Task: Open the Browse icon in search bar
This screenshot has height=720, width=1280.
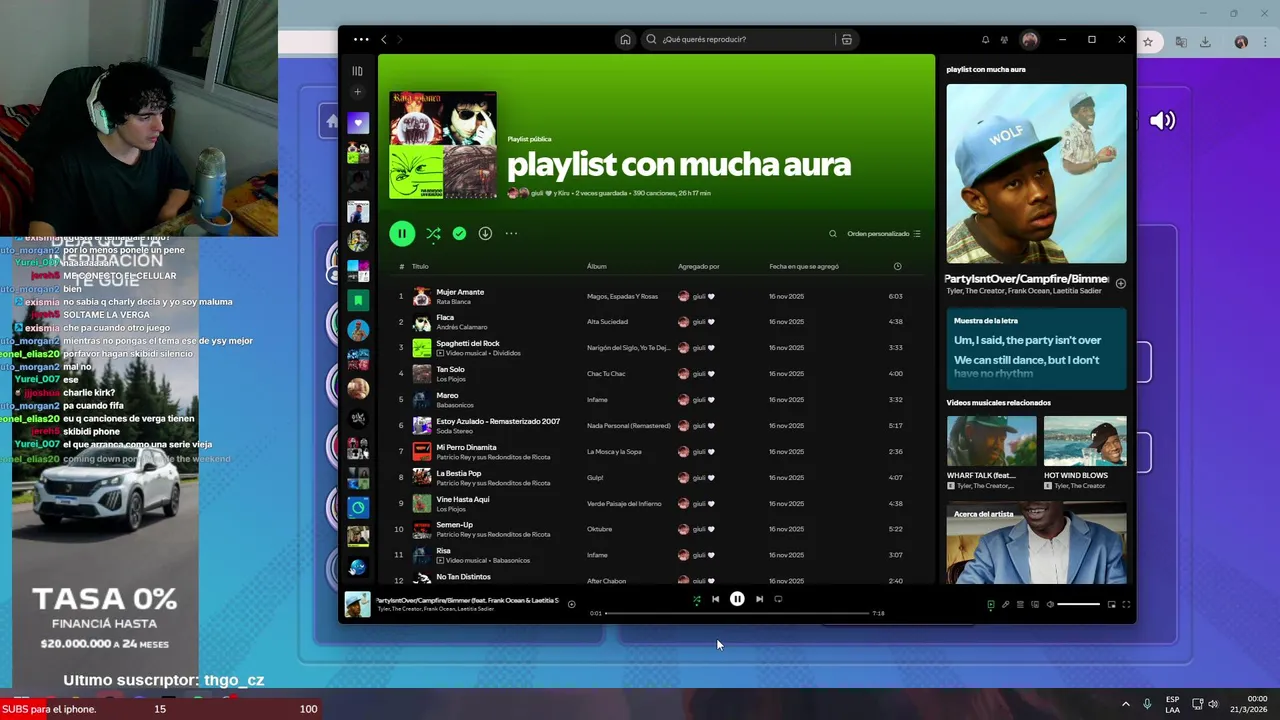Action: [846, 40]
